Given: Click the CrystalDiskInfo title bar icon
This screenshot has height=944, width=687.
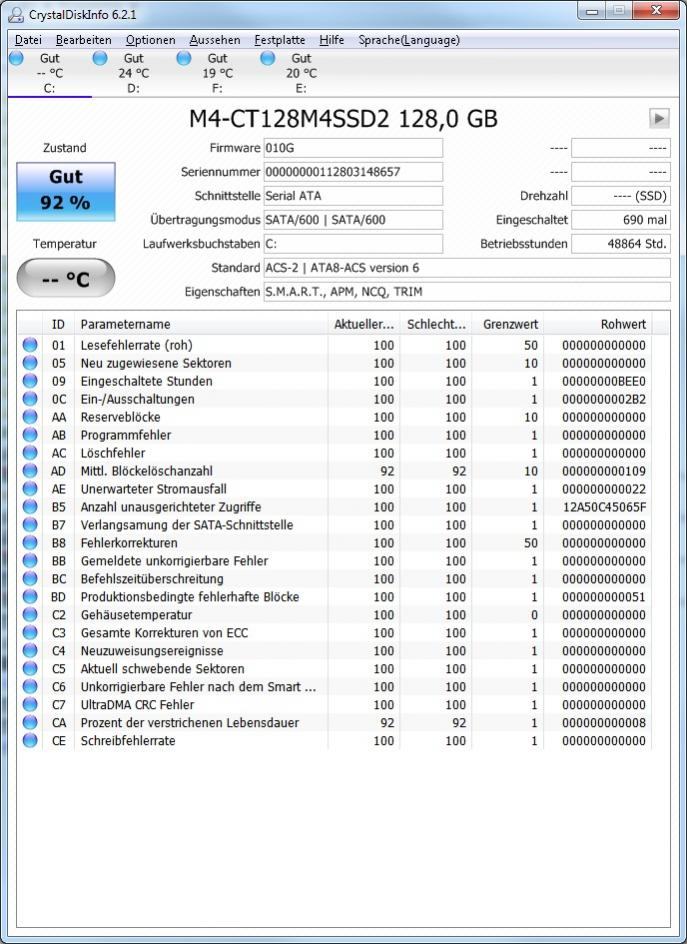Looking at the screenshot, I should 16,14.
